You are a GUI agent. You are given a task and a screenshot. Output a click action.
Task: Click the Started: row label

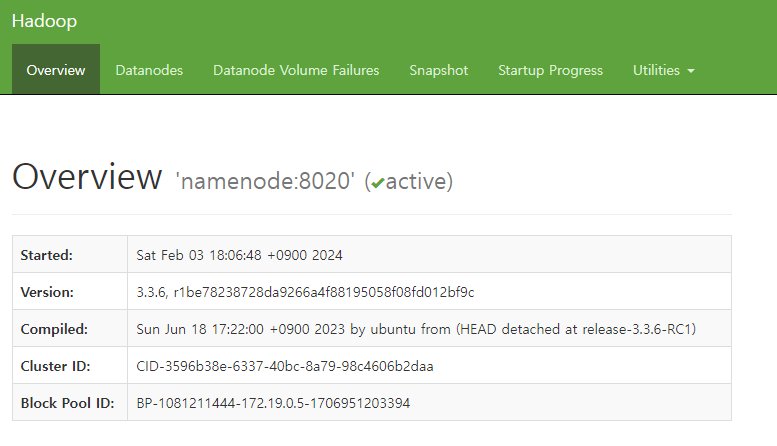click(47, 255)
